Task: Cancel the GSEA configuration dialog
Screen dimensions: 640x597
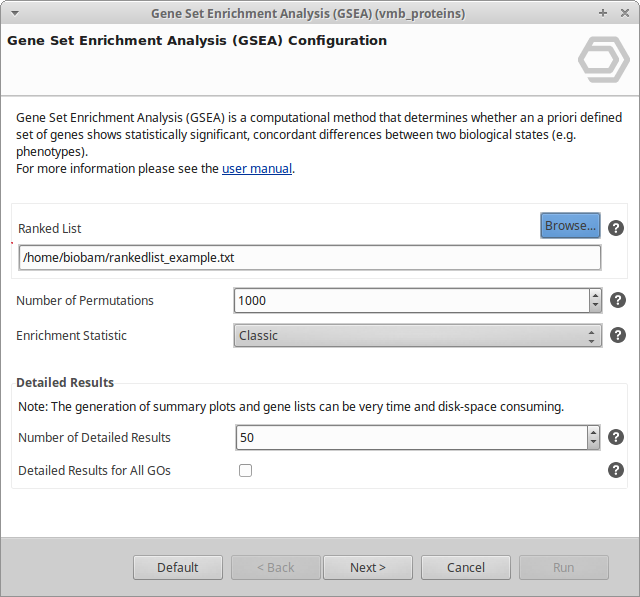Action: point(465,567)
